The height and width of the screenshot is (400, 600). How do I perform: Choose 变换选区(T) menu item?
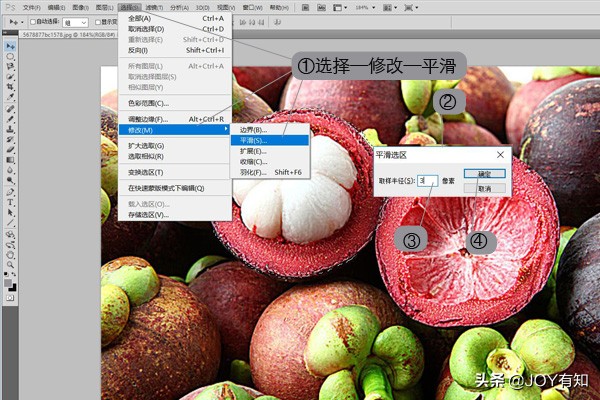point(175,173)
